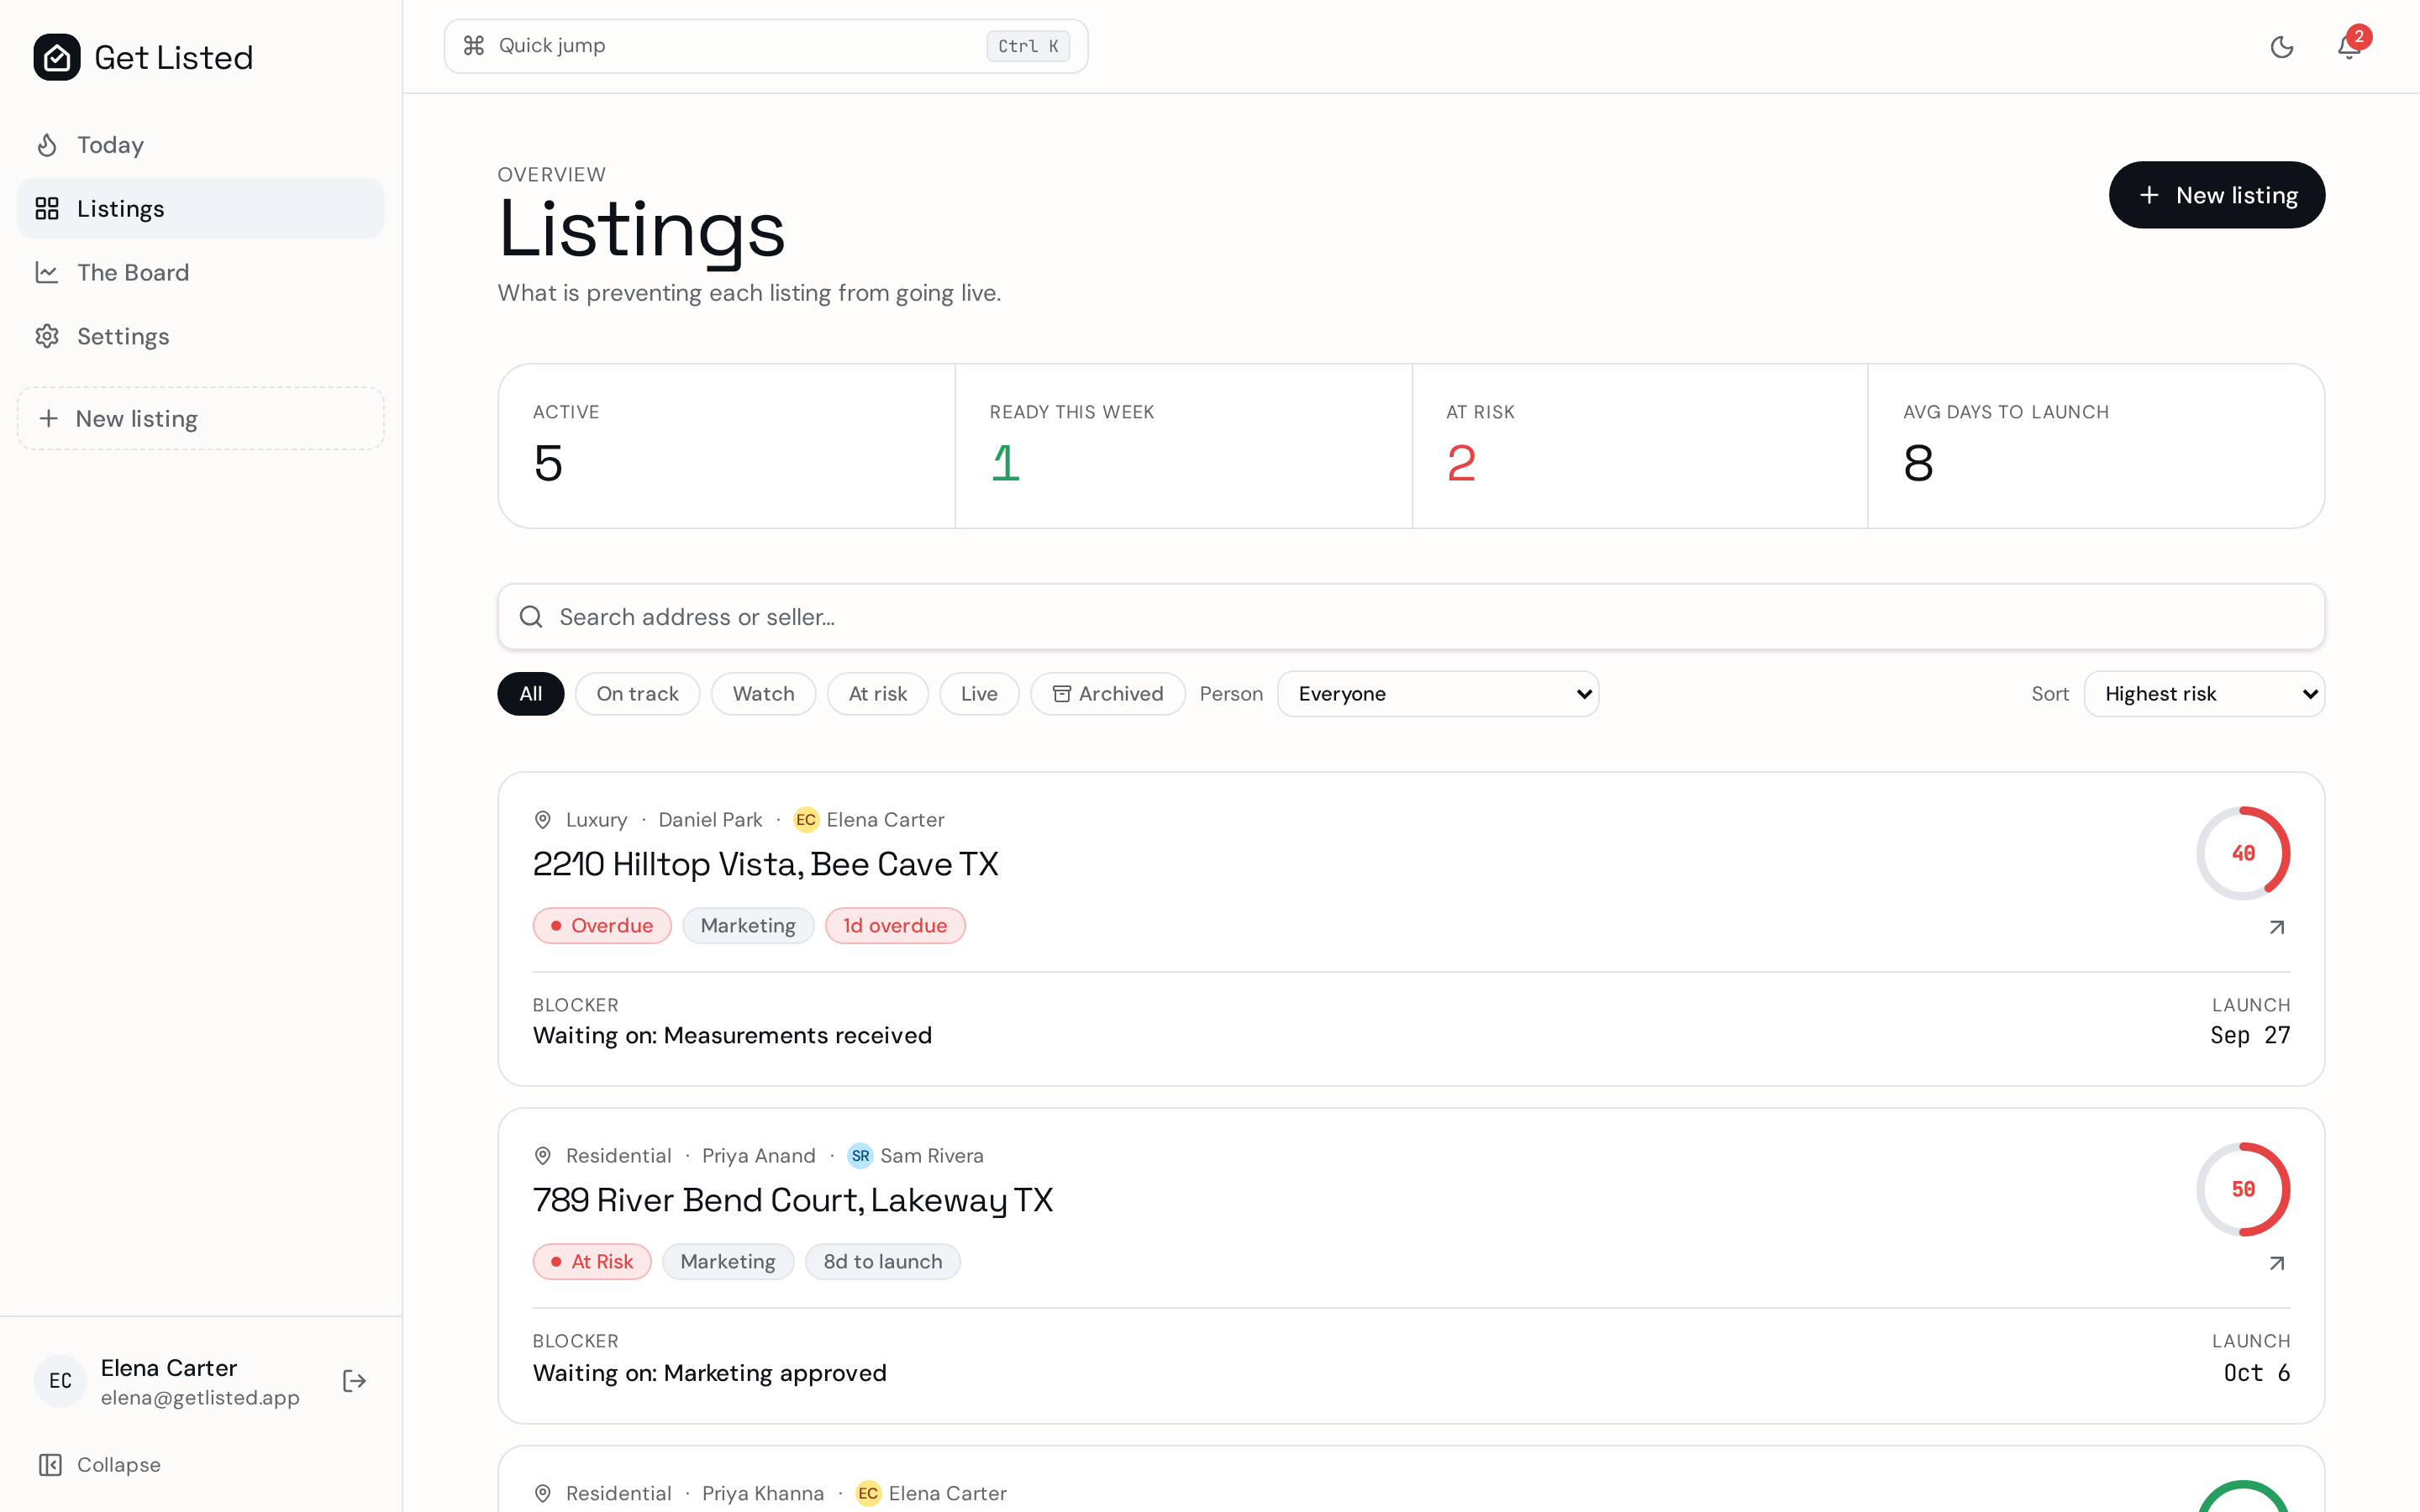
Task: Click location pin icon on Priya Anand listing
Action: point(543,1156)
